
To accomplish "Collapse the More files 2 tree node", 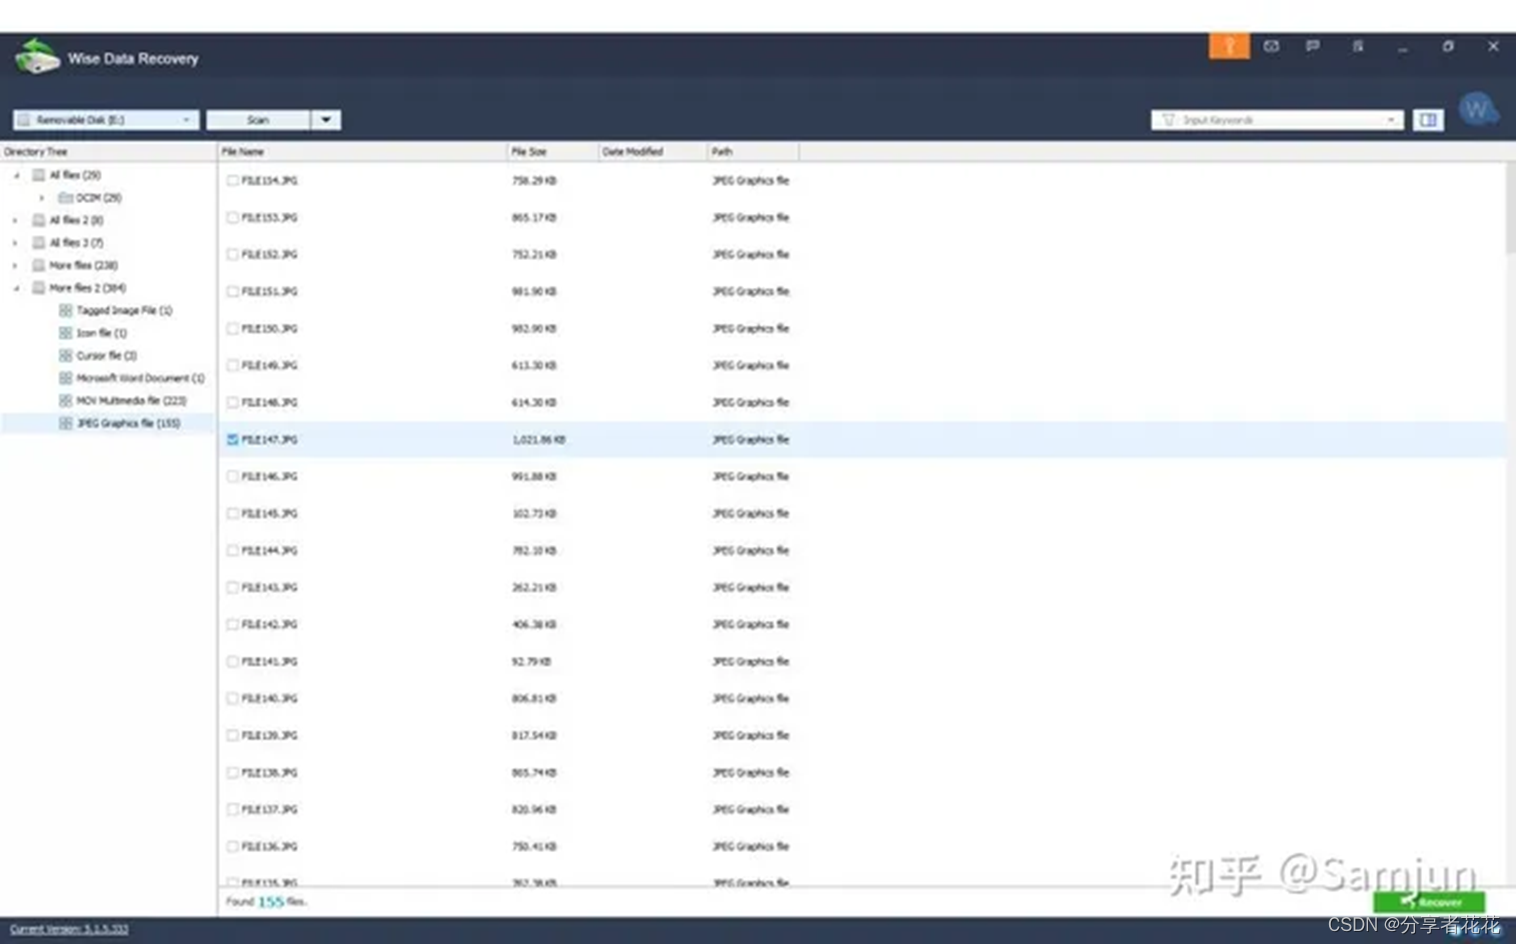I will pos(16,288).
